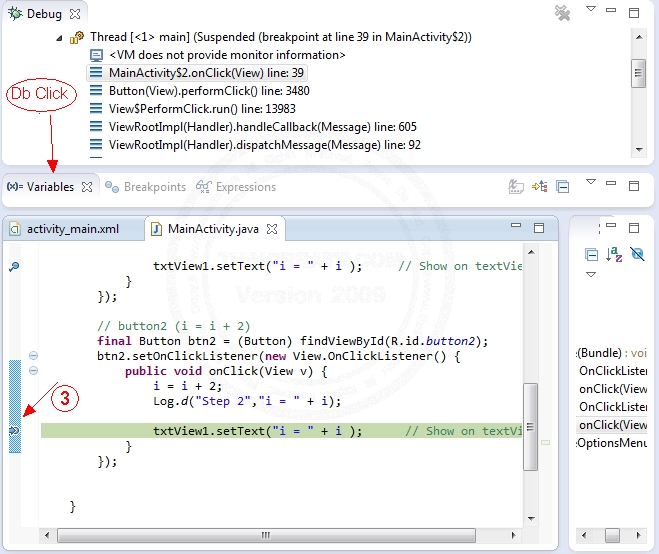Open the Outline panel view menu arrow
659x554 pixels.
coord(591,274)
